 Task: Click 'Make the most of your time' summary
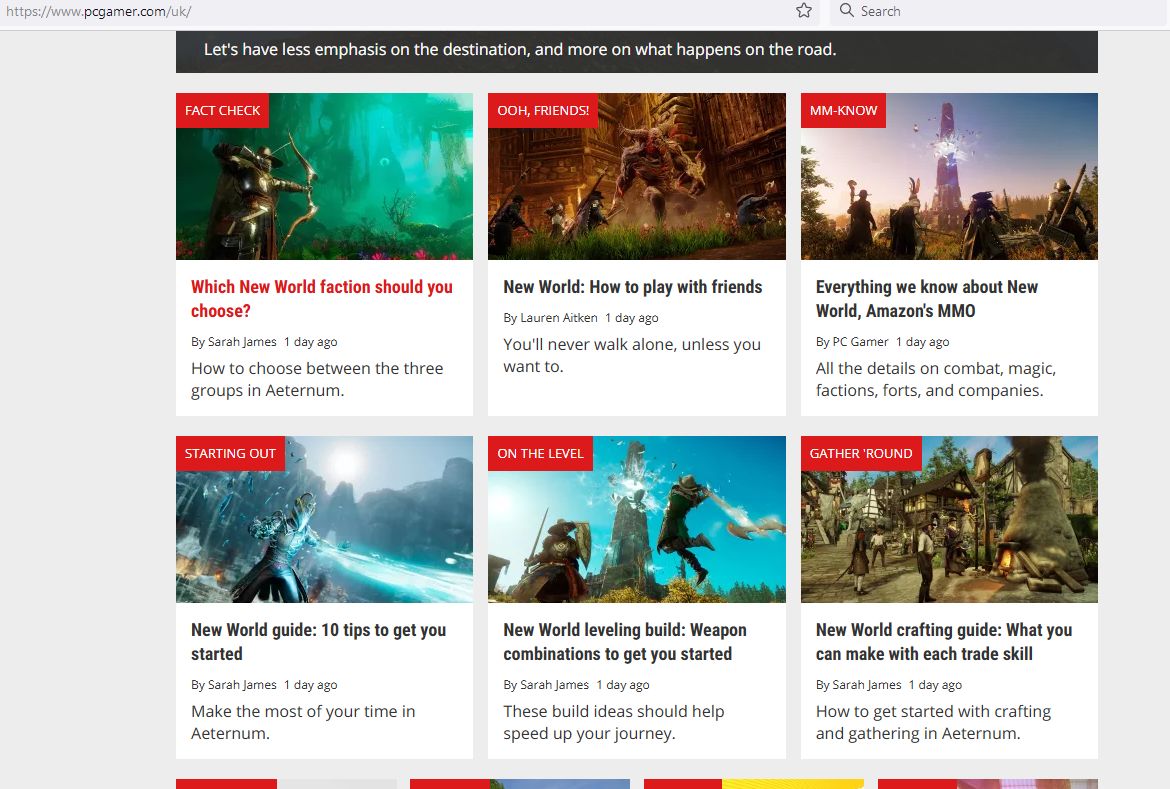[x=303, y=722]
